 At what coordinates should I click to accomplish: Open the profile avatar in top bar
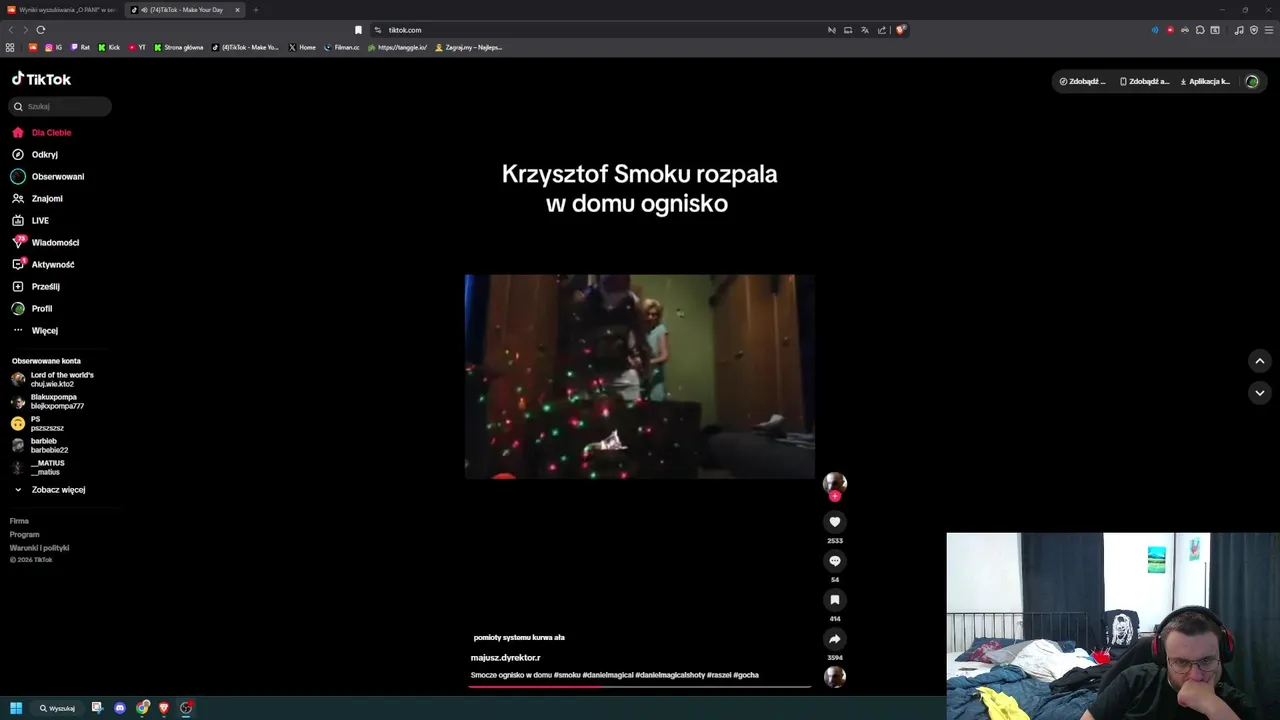pyautogui.click(x=1251, y=81)
